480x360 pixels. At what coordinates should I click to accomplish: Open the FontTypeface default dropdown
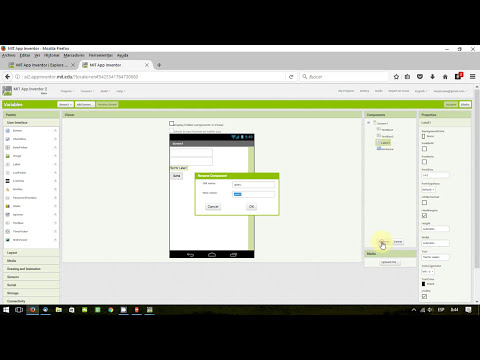(x=428, y=189)
